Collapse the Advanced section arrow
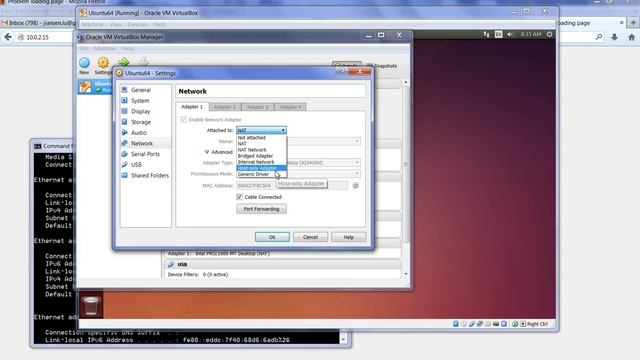 coord(207,152)
